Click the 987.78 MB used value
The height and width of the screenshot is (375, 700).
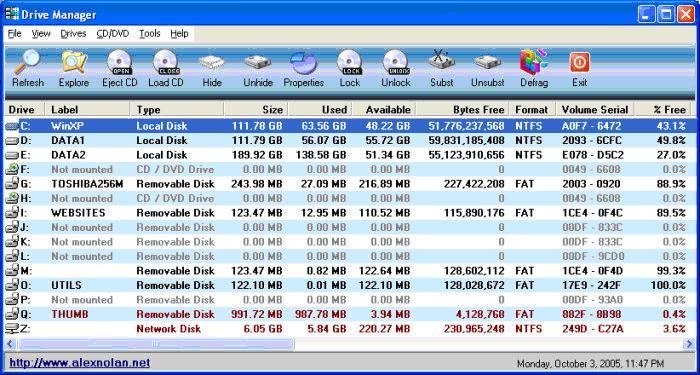tap(321, 314)
